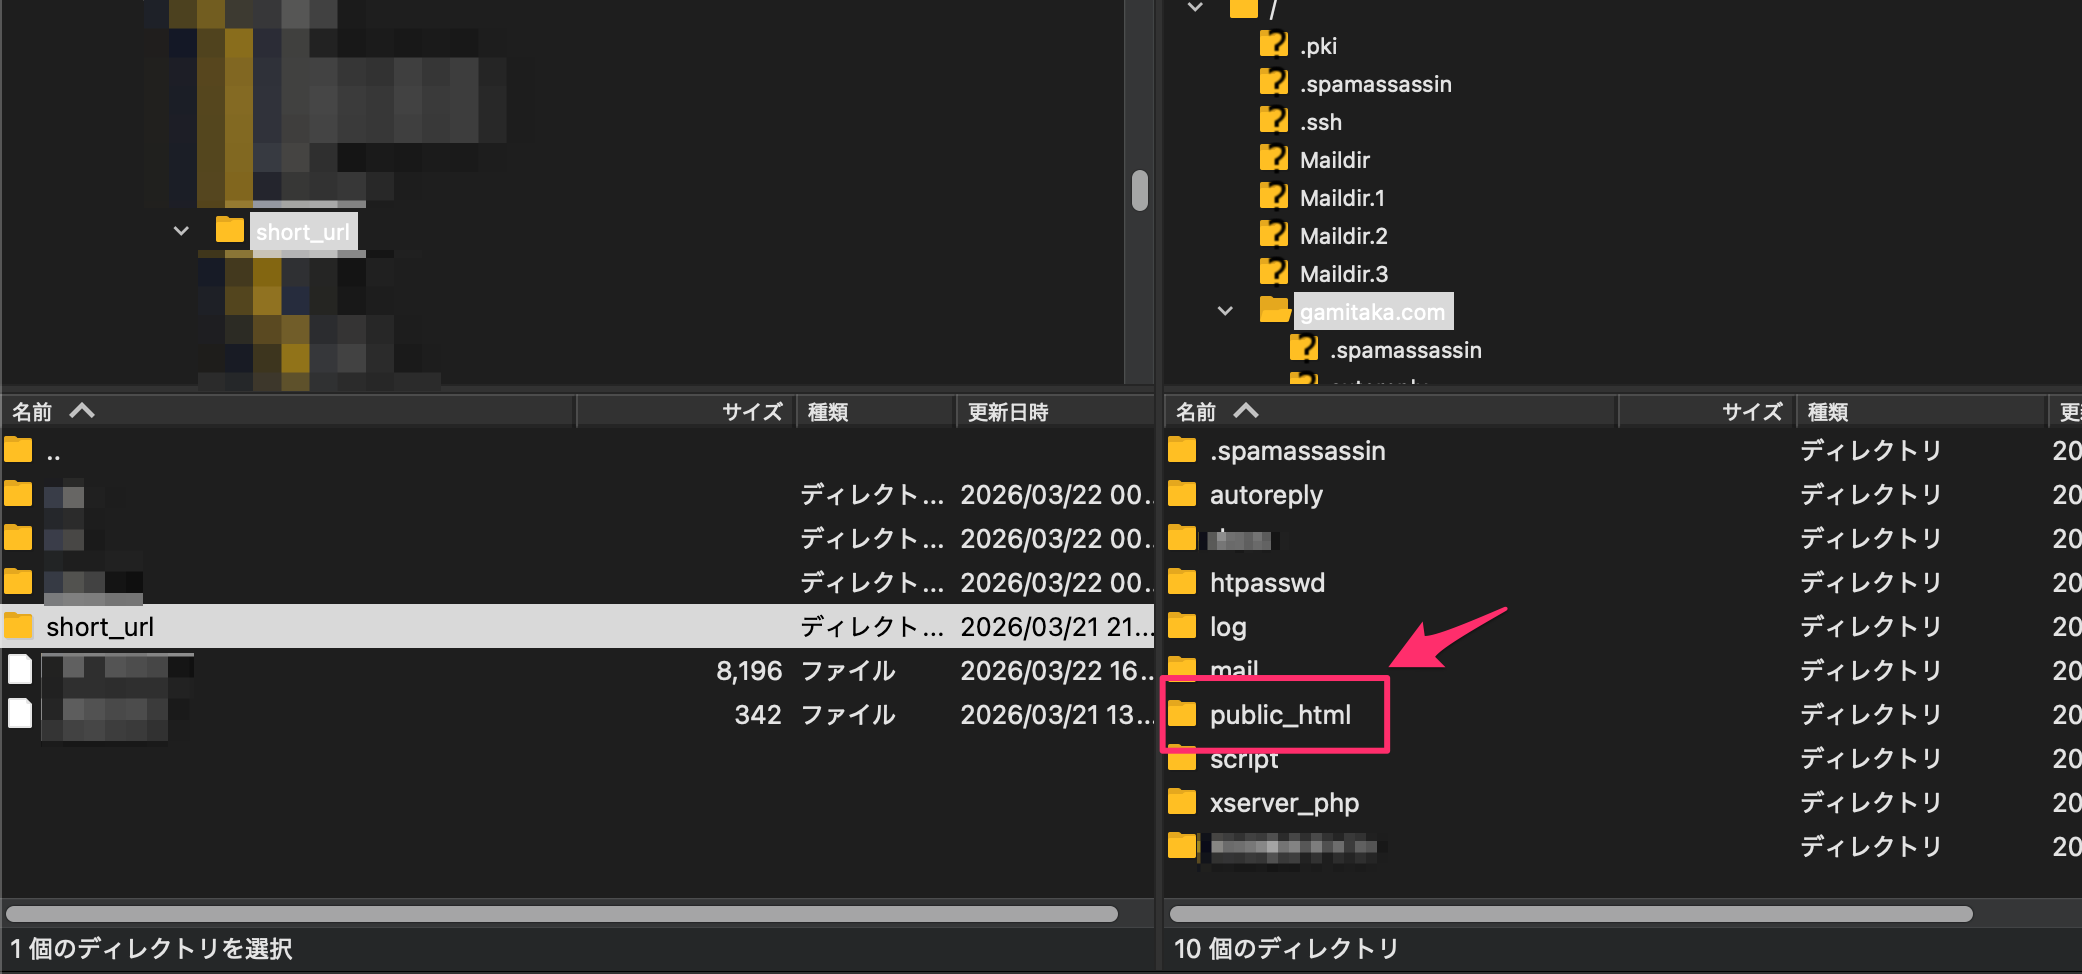Select the xserver_php folder icon
Image resolution: width=2082 pixels, height=974 pixels.
(x=1182, y=802)
